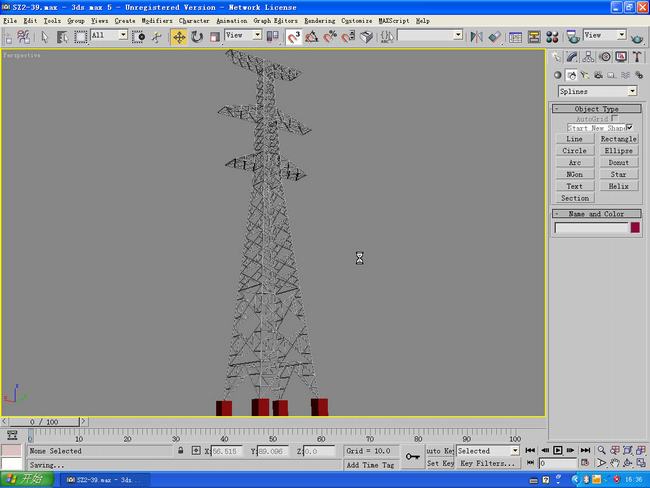The height and width of the screenshot is (488, 650).
Task: Click the time slider 0 / 100
Action: tap(44, 422)
